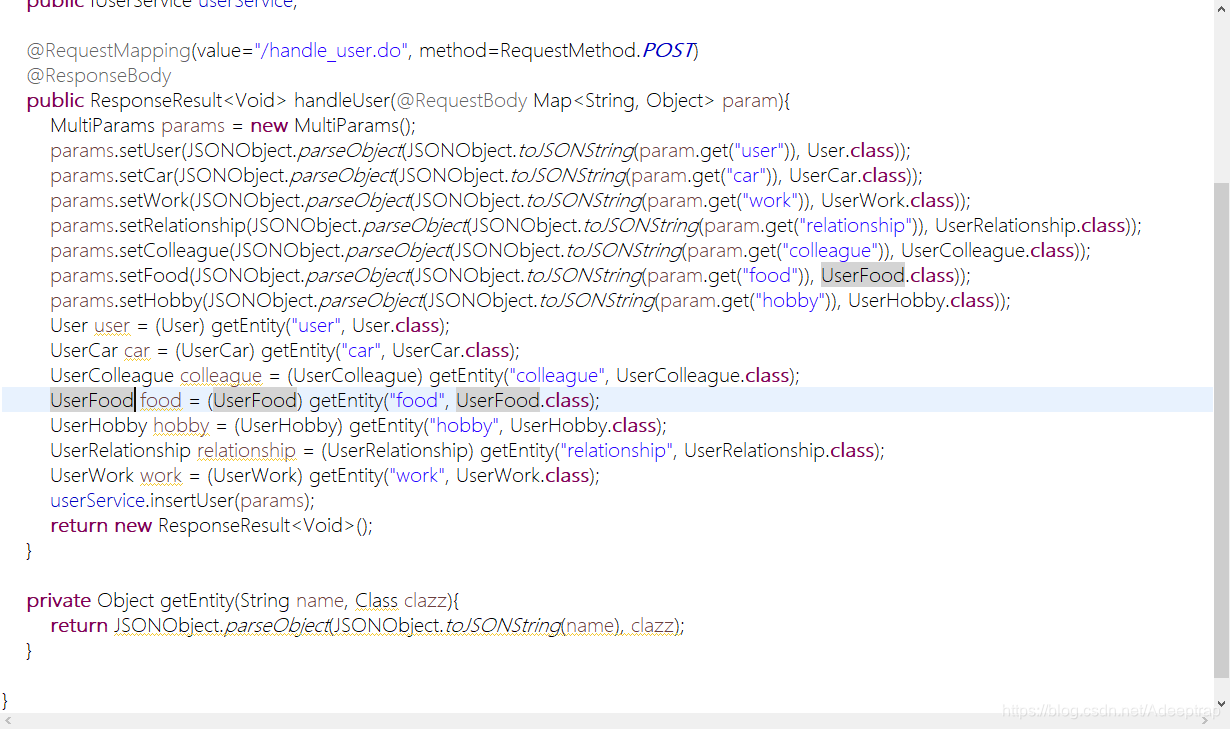Click the return new ResponseResult statement
1230x729 pixels.
(211, 525)
